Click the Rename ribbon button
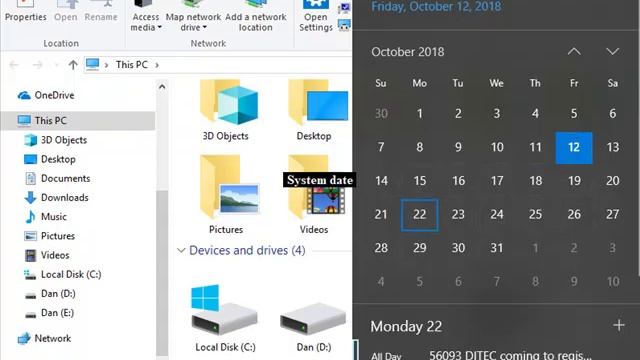The height and width of the screenshot is (360, 640). pos(101,11)
